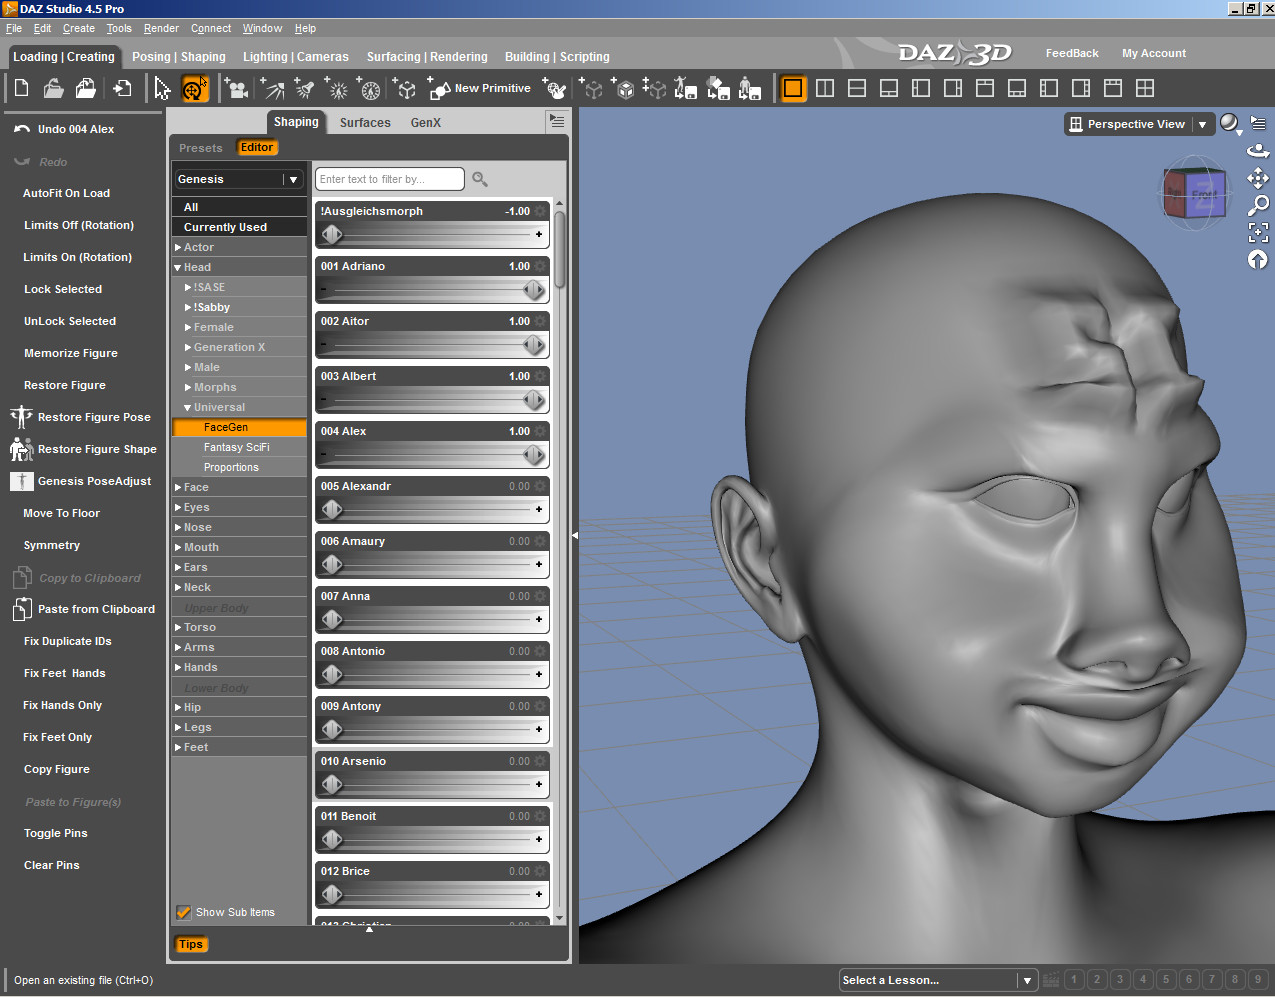Click the morph filter text field

pos(390,179)
